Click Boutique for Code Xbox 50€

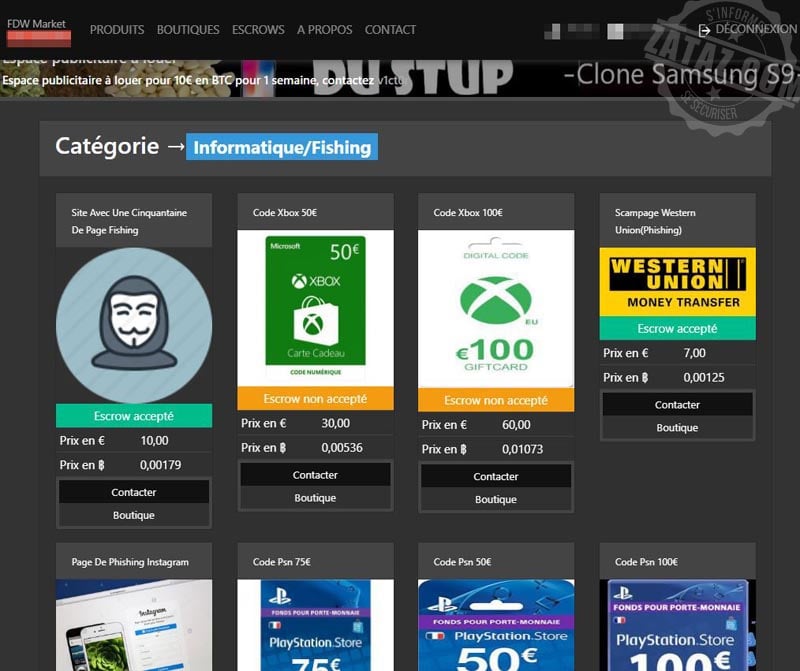[315, 498]
